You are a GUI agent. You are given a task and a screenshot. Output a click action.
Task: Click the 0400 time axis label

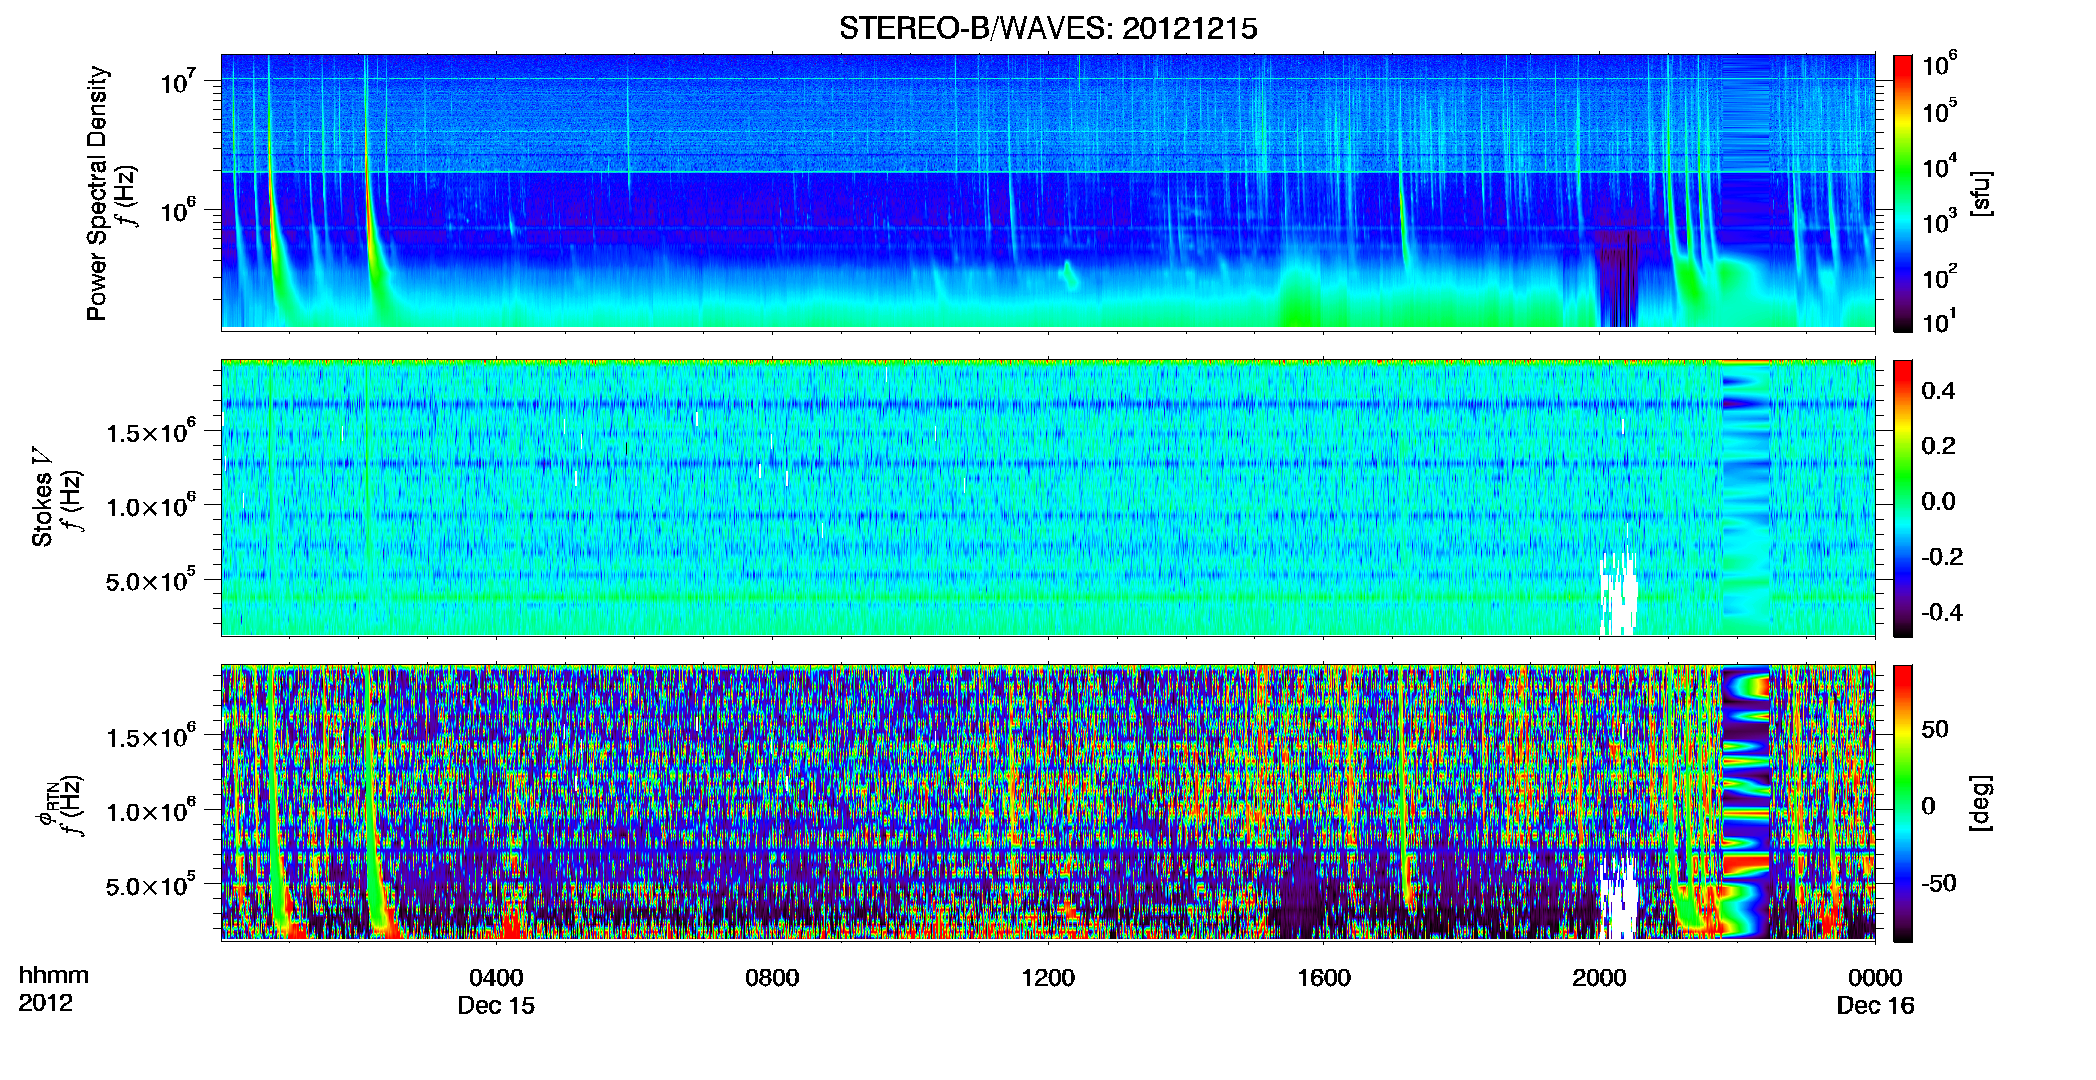pos(496,977)
